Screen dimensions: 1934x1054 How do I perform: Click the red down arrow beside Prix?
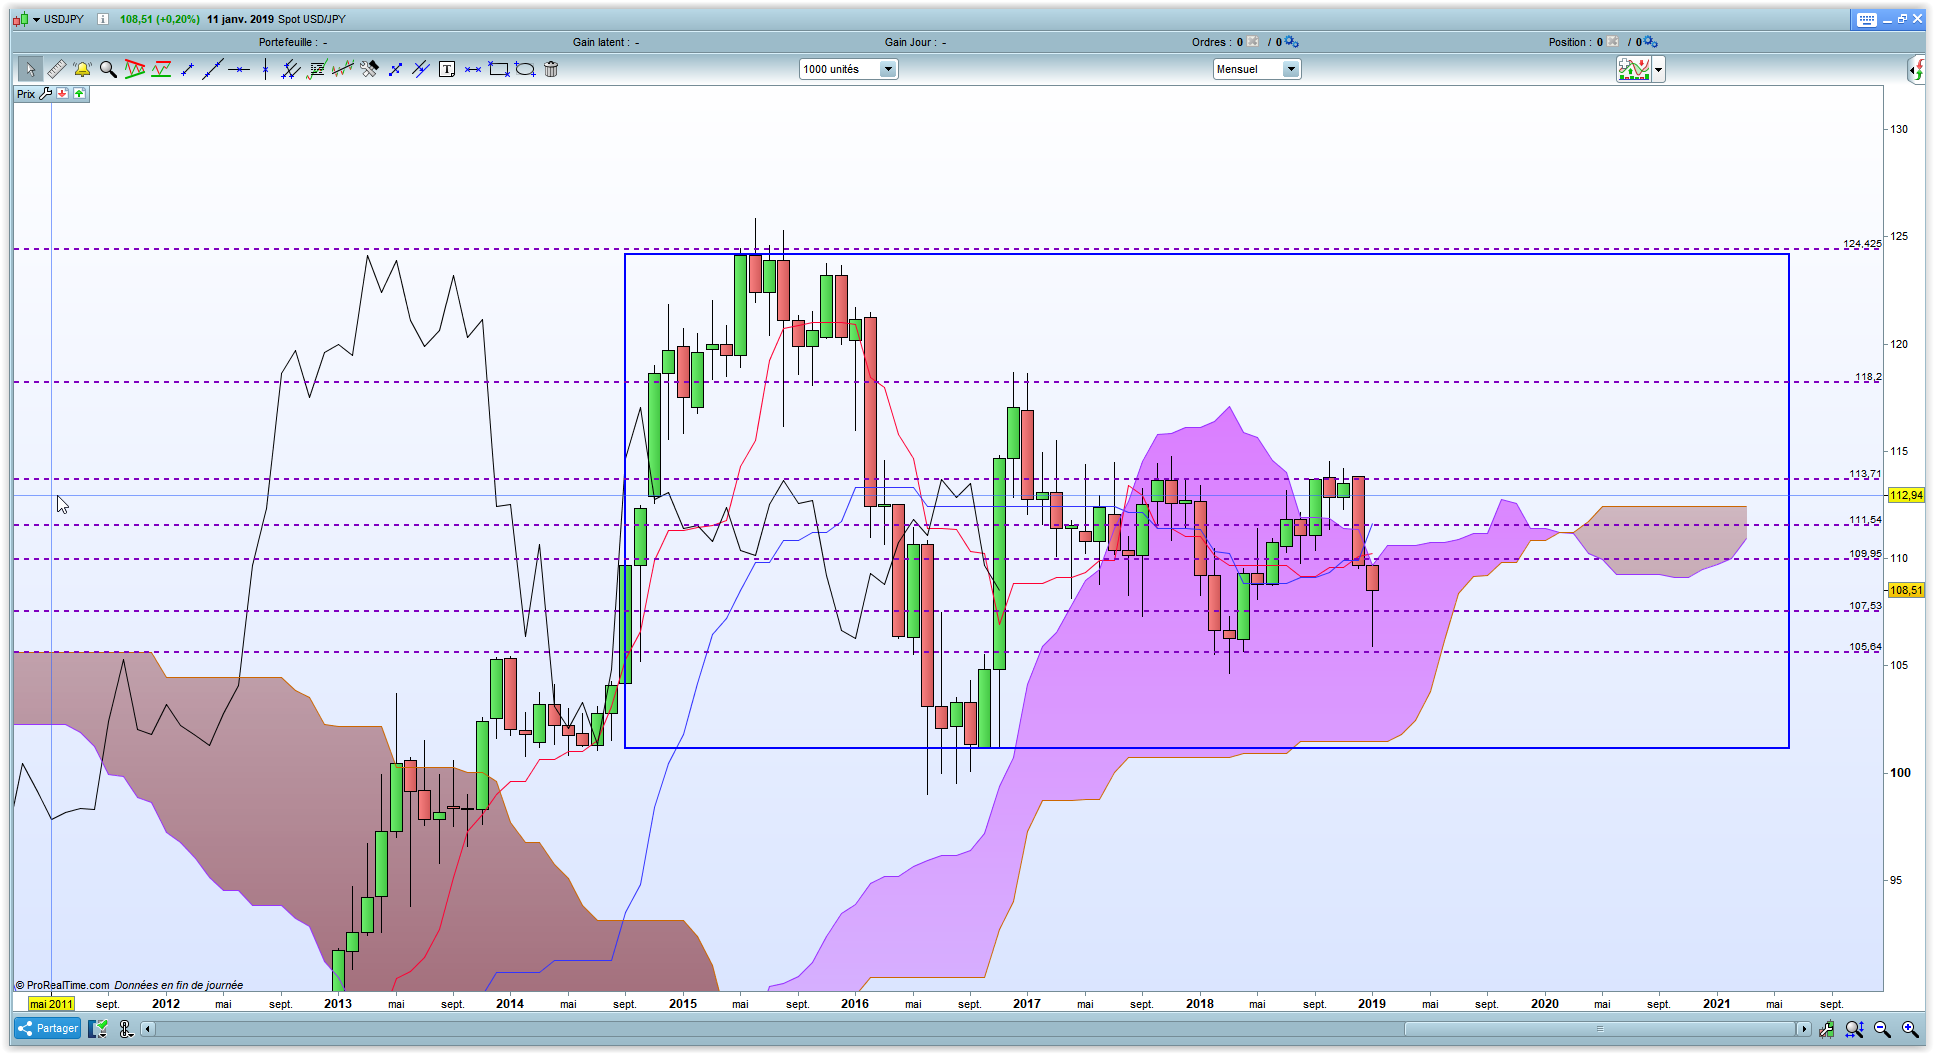click(62, 94)
